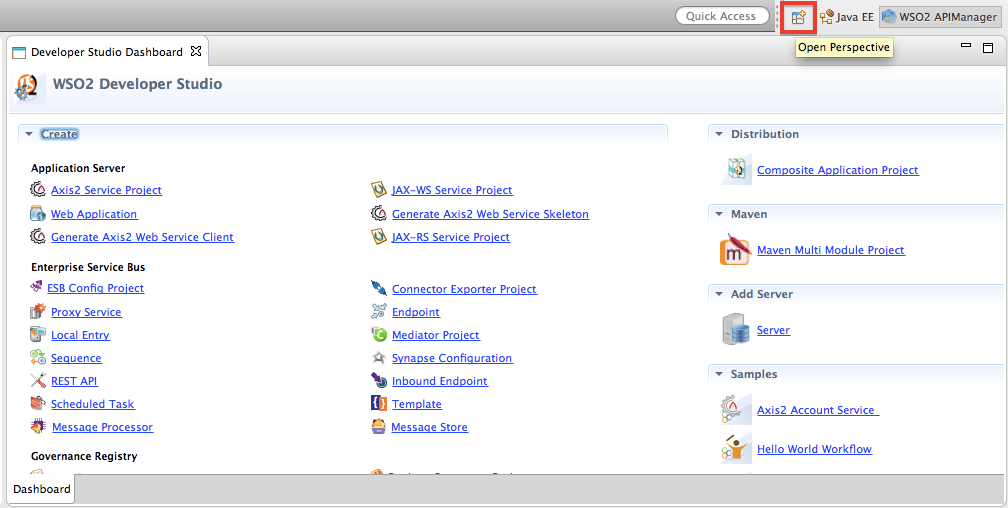1008x508 pixels.
Task: Collapse the Create section
Action: pyautogui.click(x=29, y=134)
